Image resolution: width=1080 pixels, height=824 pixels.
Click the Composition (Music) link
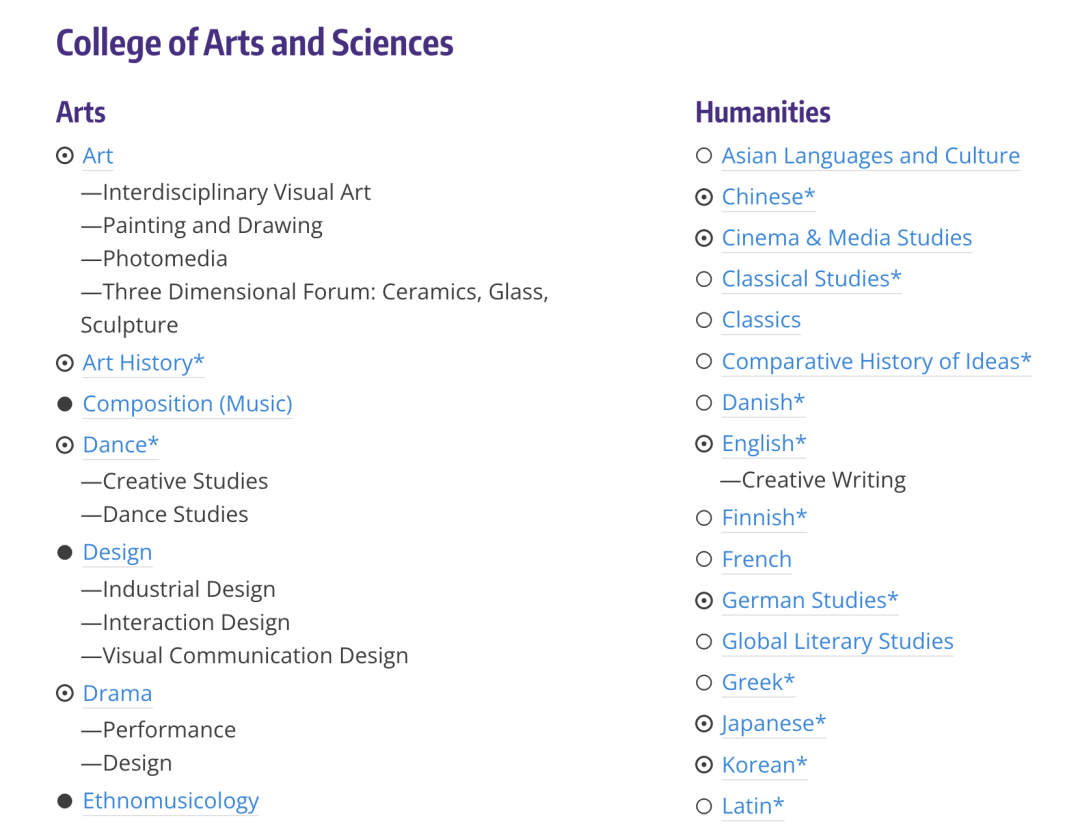(x=187, y=404)
